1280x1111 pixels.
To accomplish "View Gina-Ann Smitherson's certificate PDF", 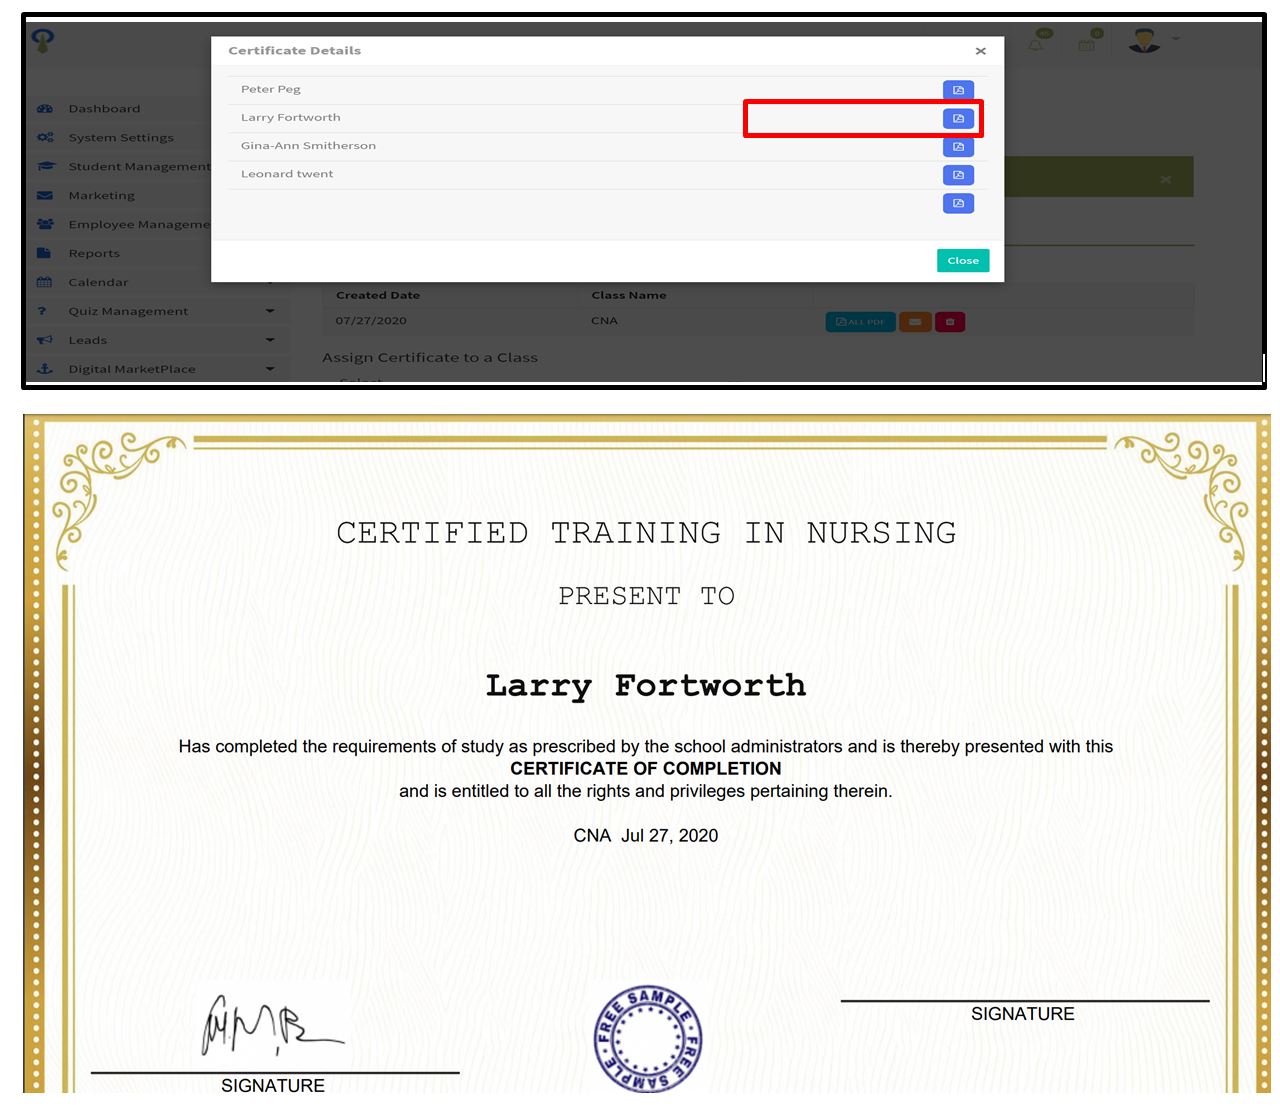I will (958, 147).
